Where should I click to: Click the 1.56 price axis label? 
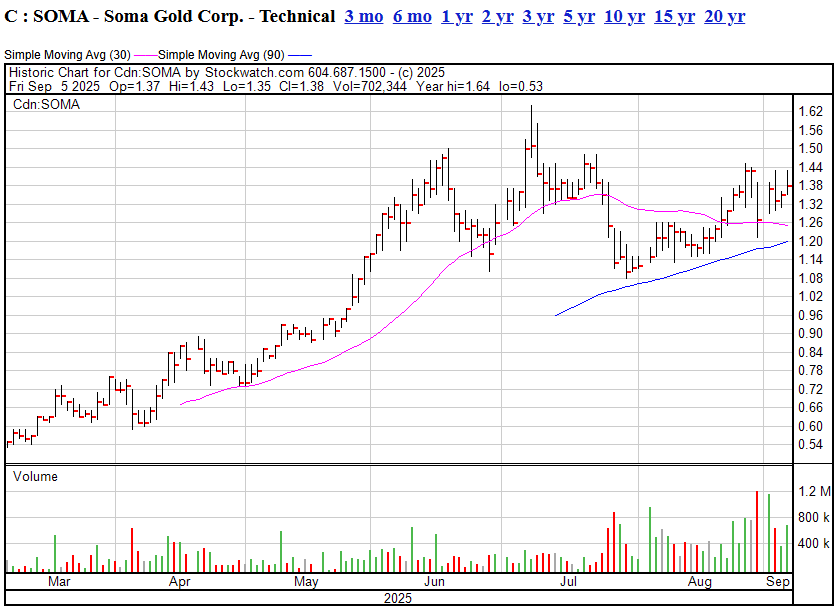[811, 130]
